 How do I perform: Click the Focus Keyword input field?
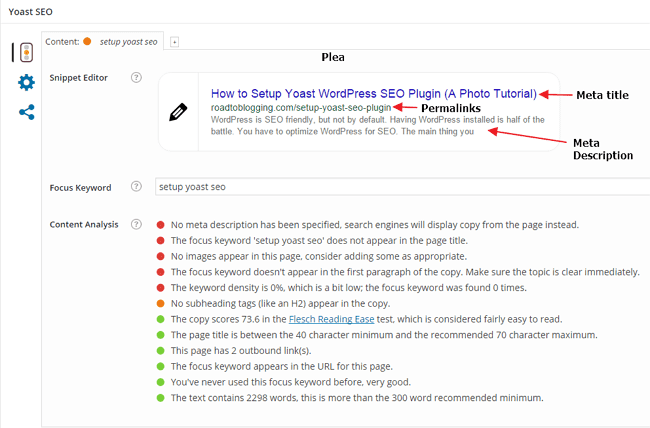tap(402, 187)
